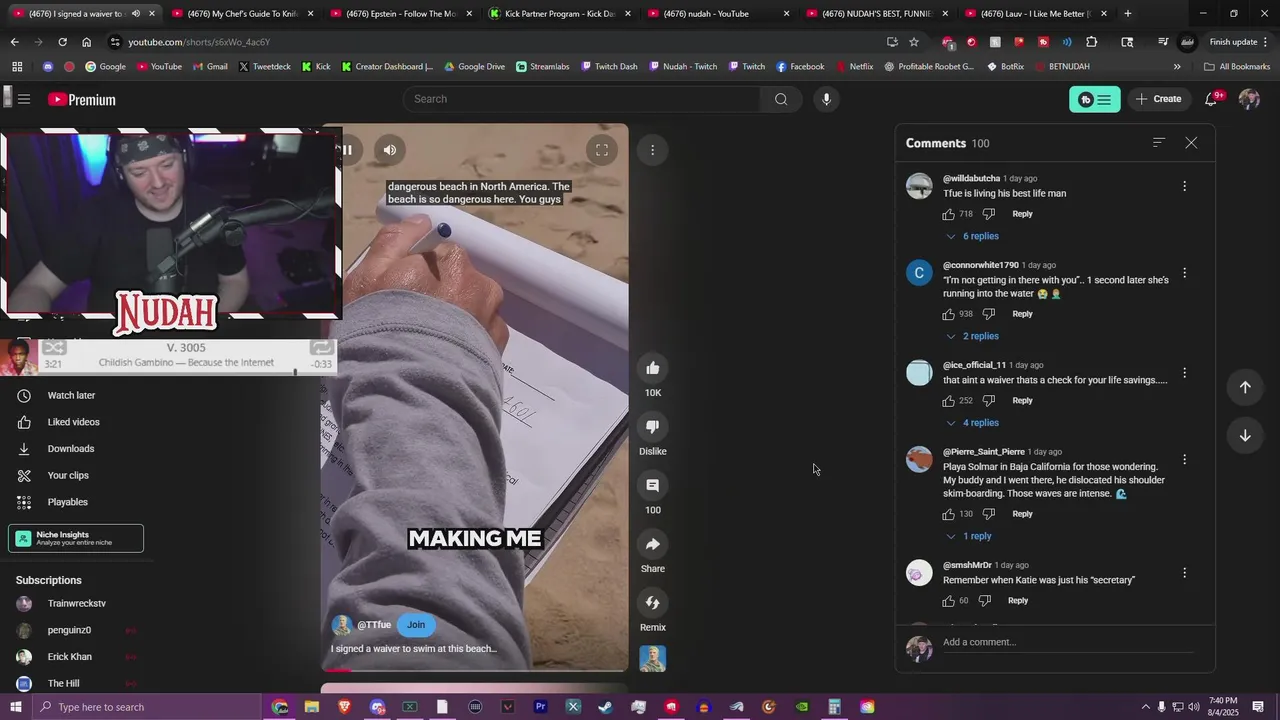Click the Create button

[1158, 99]
